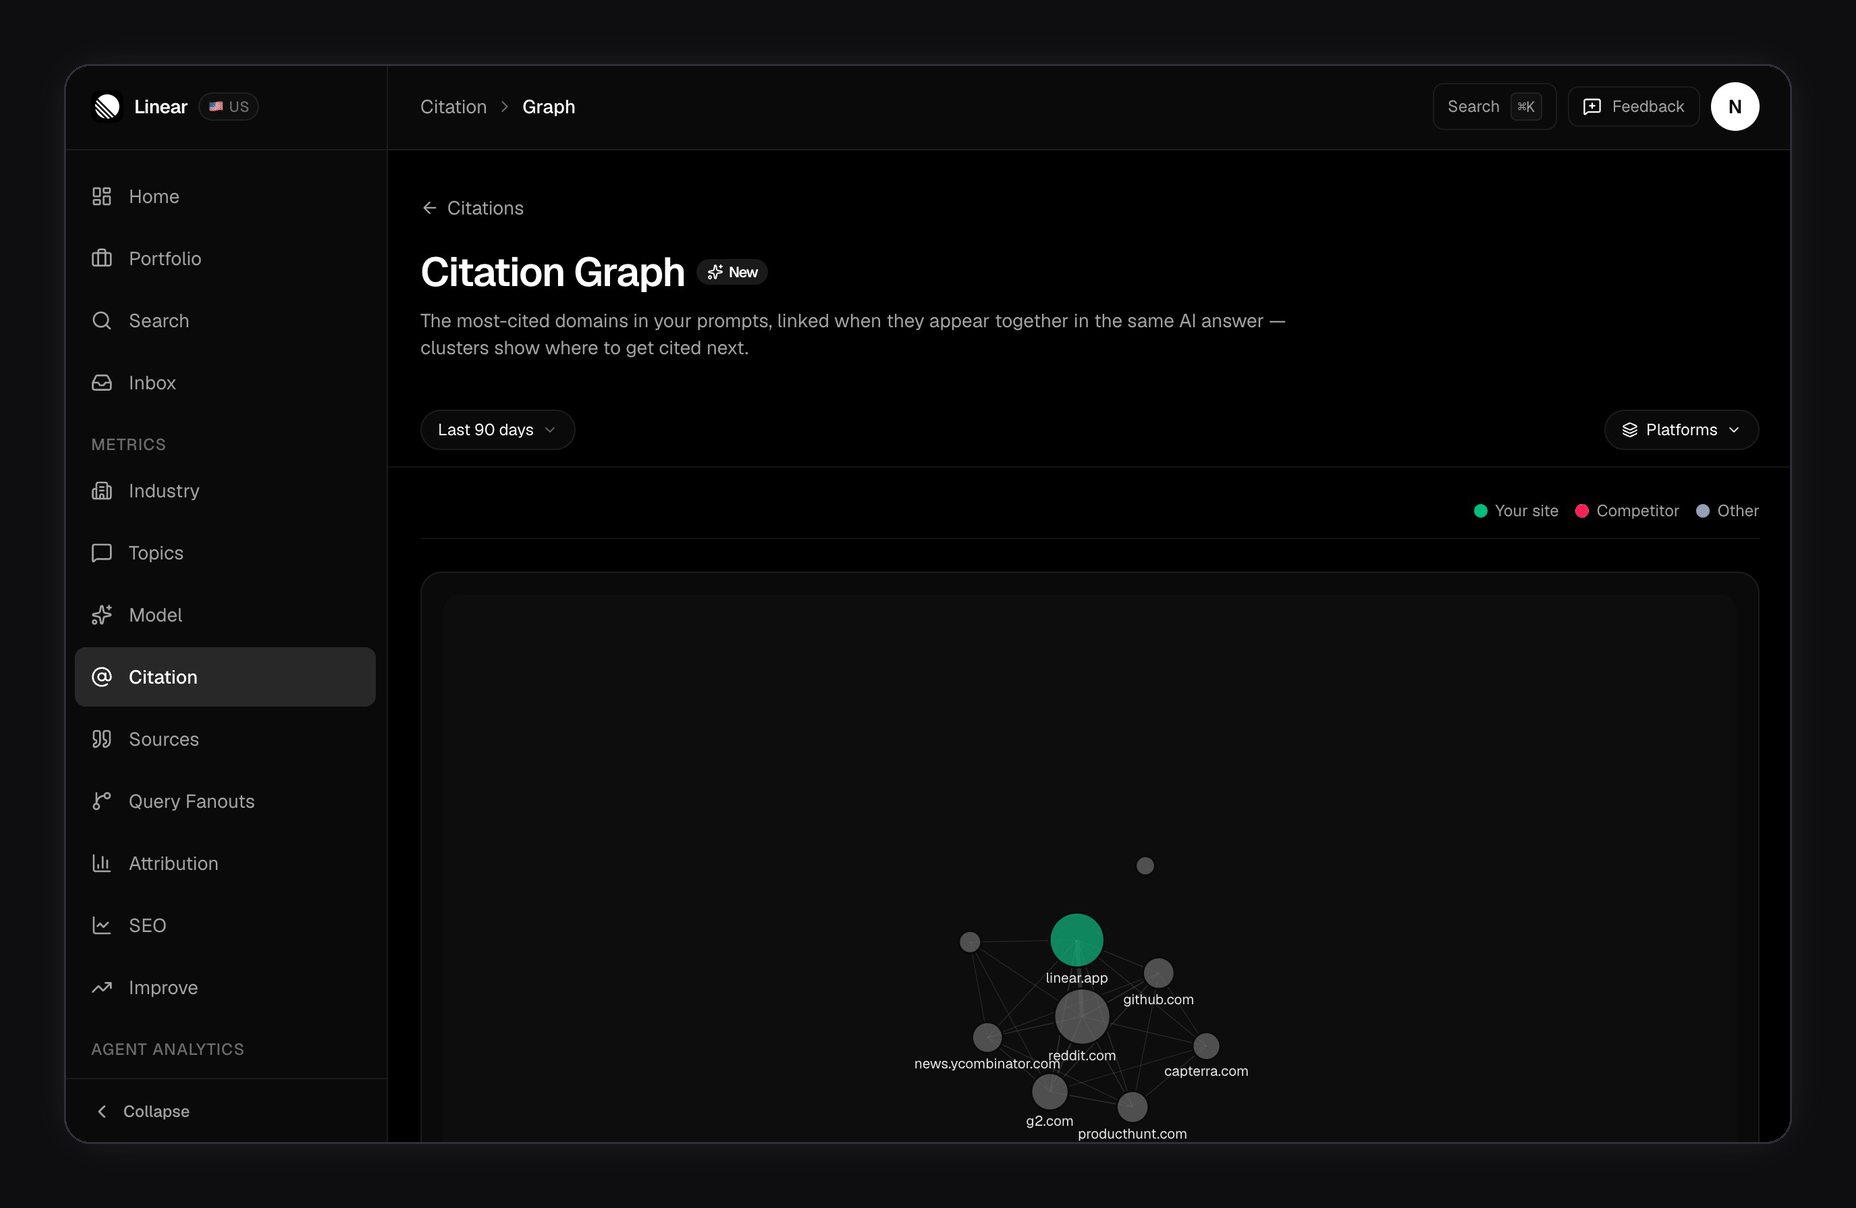Select the reddit.com graph node
The image size is (1856, 1208).
(x=1082, y=1017)
